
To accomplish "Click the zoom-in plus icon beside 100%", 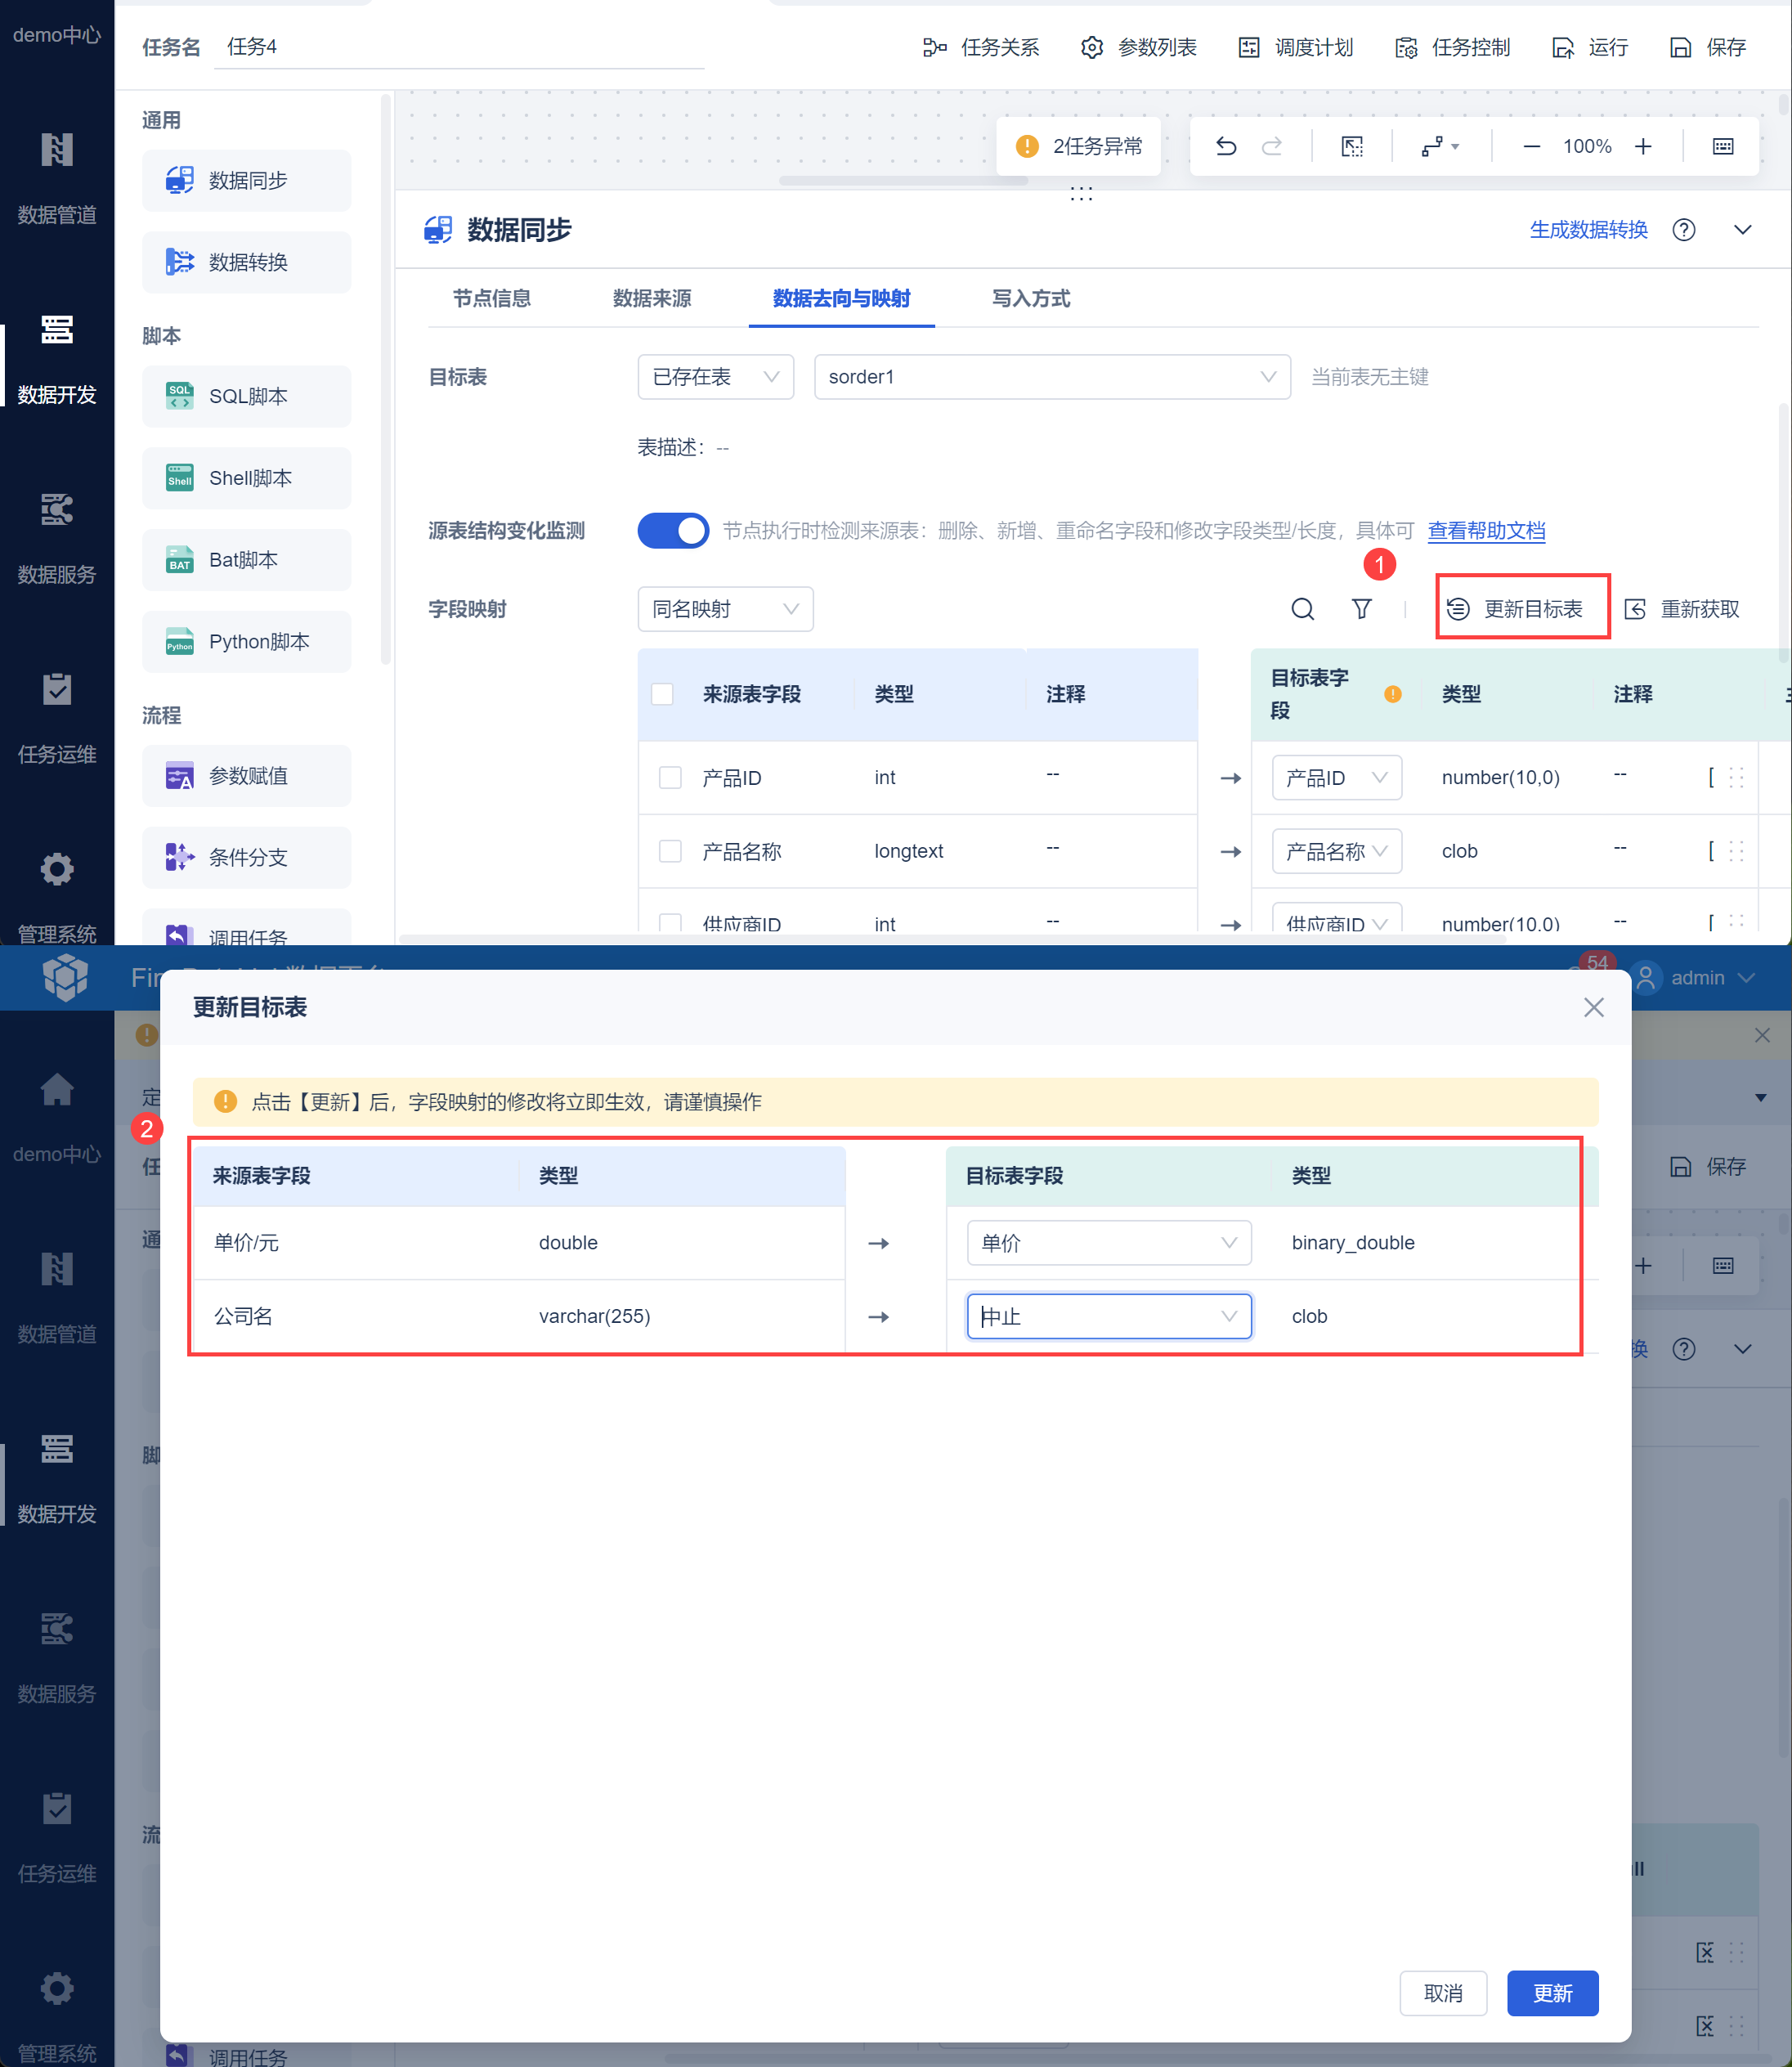I will click(x=1643, y=147).
